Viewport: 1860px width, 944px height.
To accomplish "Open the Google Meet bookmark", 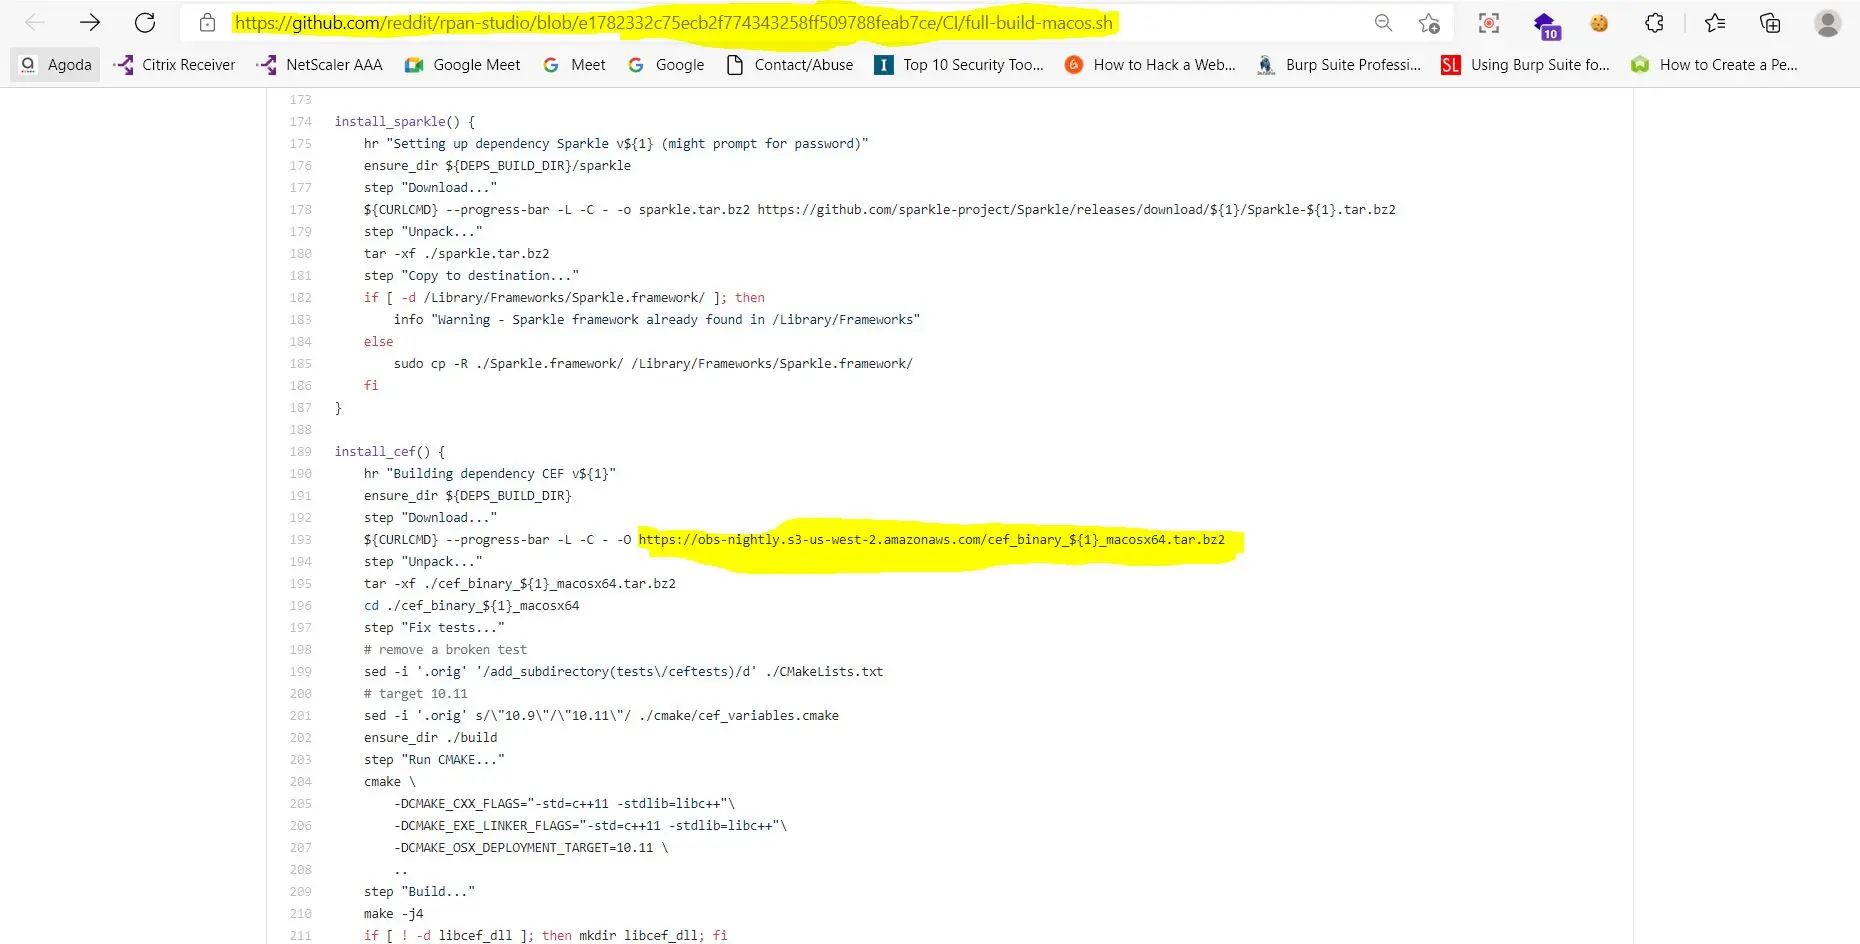I will tap(463, 65).
